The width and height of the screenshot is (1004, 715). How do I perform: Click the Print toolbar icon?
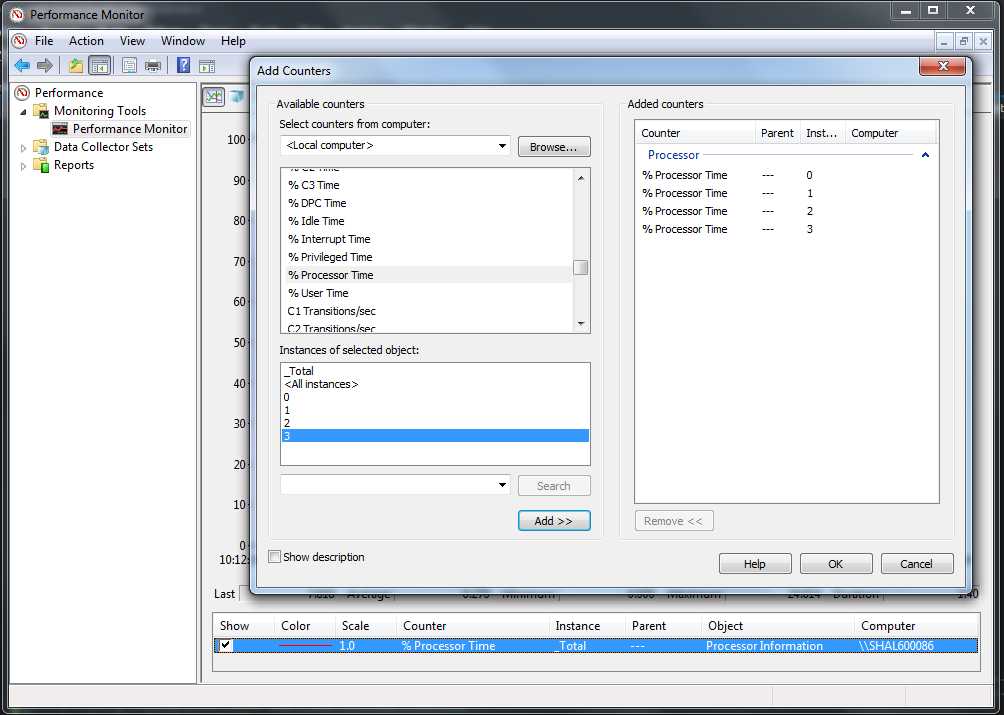click(x=152, y=65)
